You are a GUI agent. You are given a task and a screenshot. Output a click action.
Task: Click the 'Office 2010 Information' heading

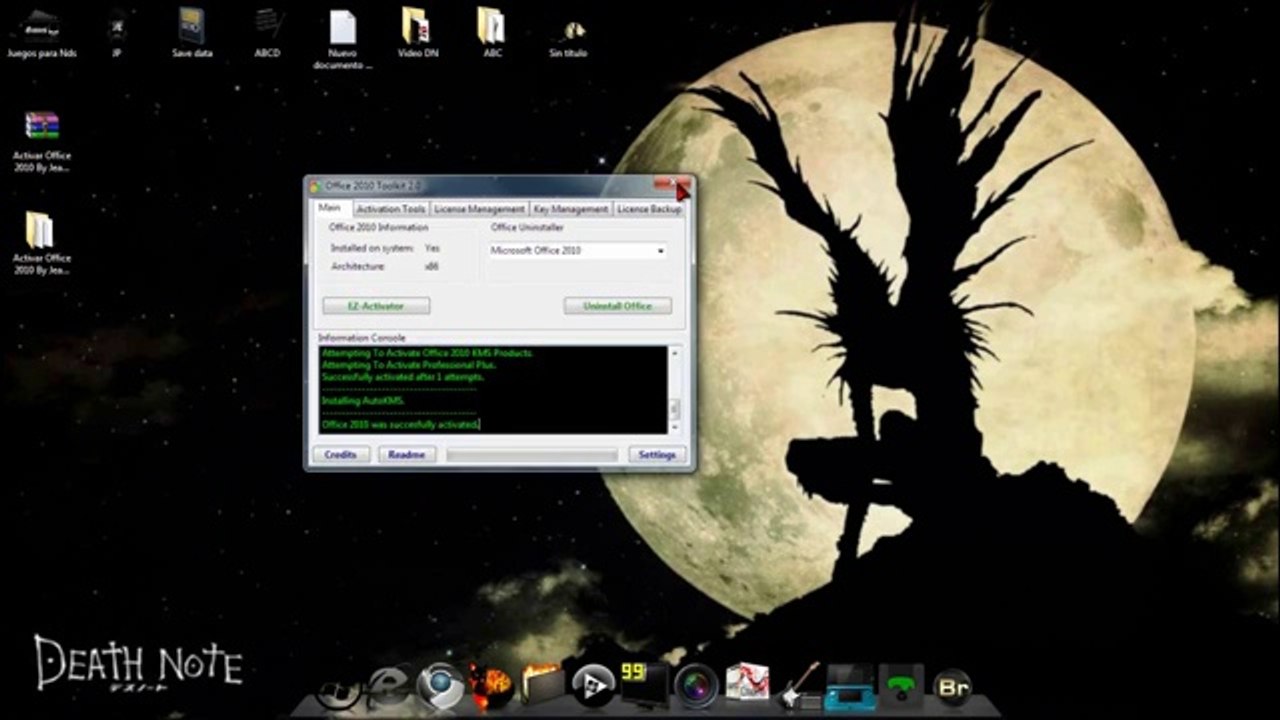[x=379, y=228]
